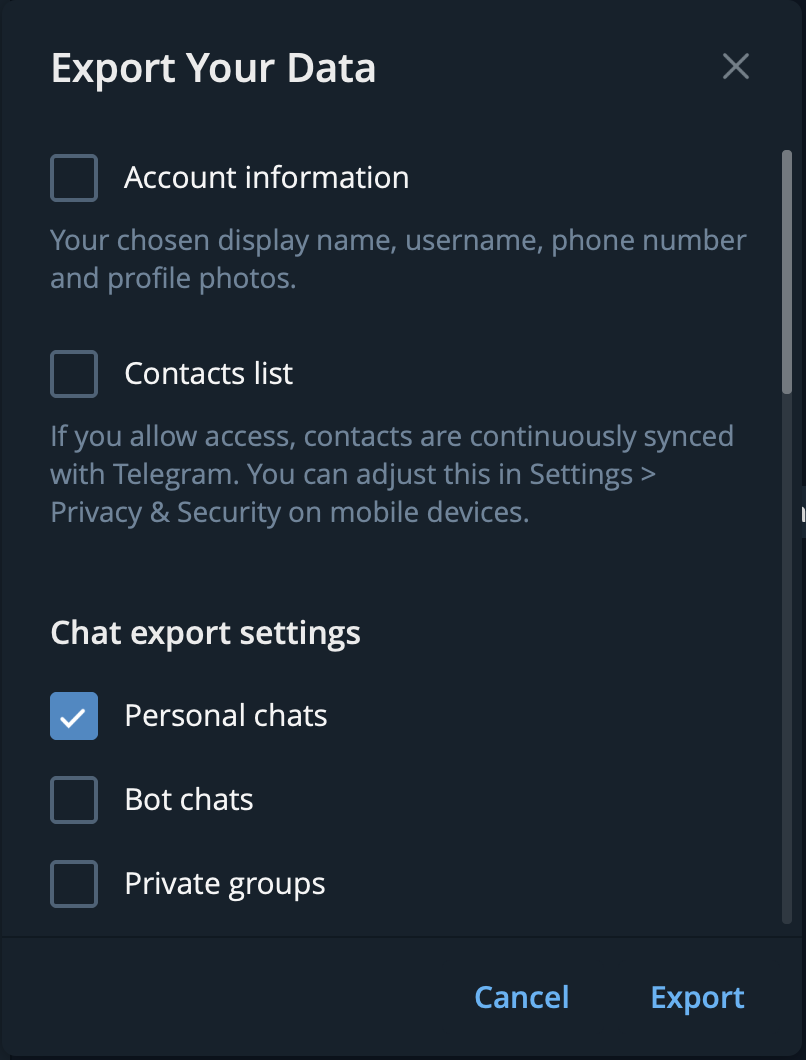This screenshot has height=1060, width=806.
Task: Click the Export Your Data title
Action: click(213, 67)
